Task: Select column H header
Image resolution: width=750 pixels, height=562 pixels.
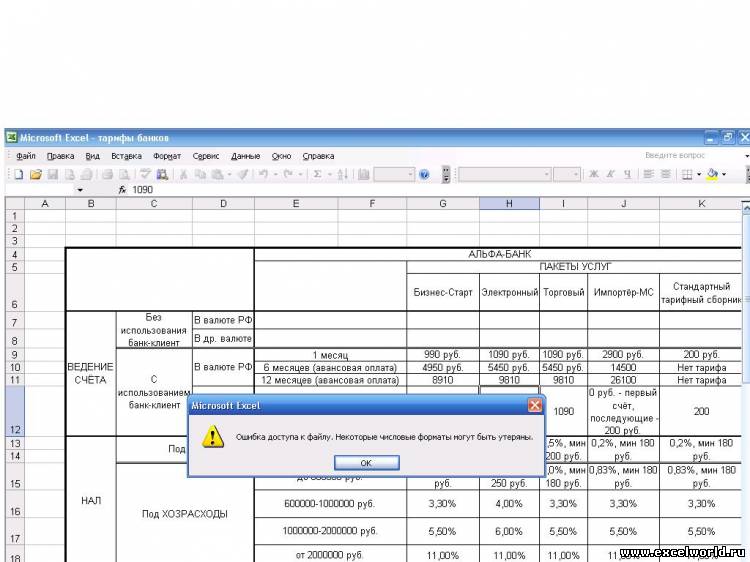Action: pos(509,204)
